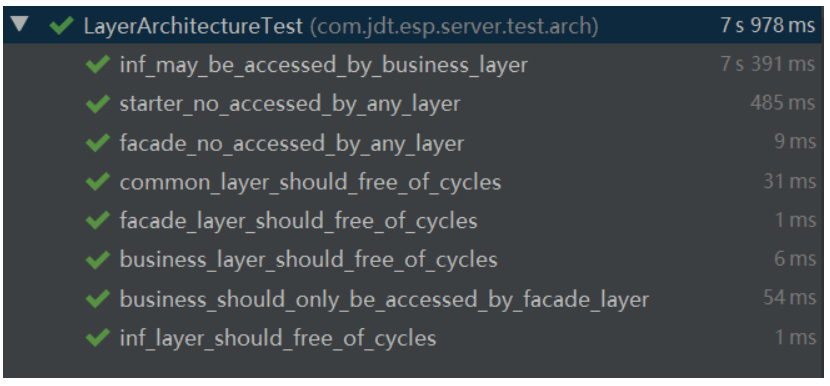Click green checkmark beside LayerArchitectureTest
This screenshot has height=386, width=830.
click(61, 25)
